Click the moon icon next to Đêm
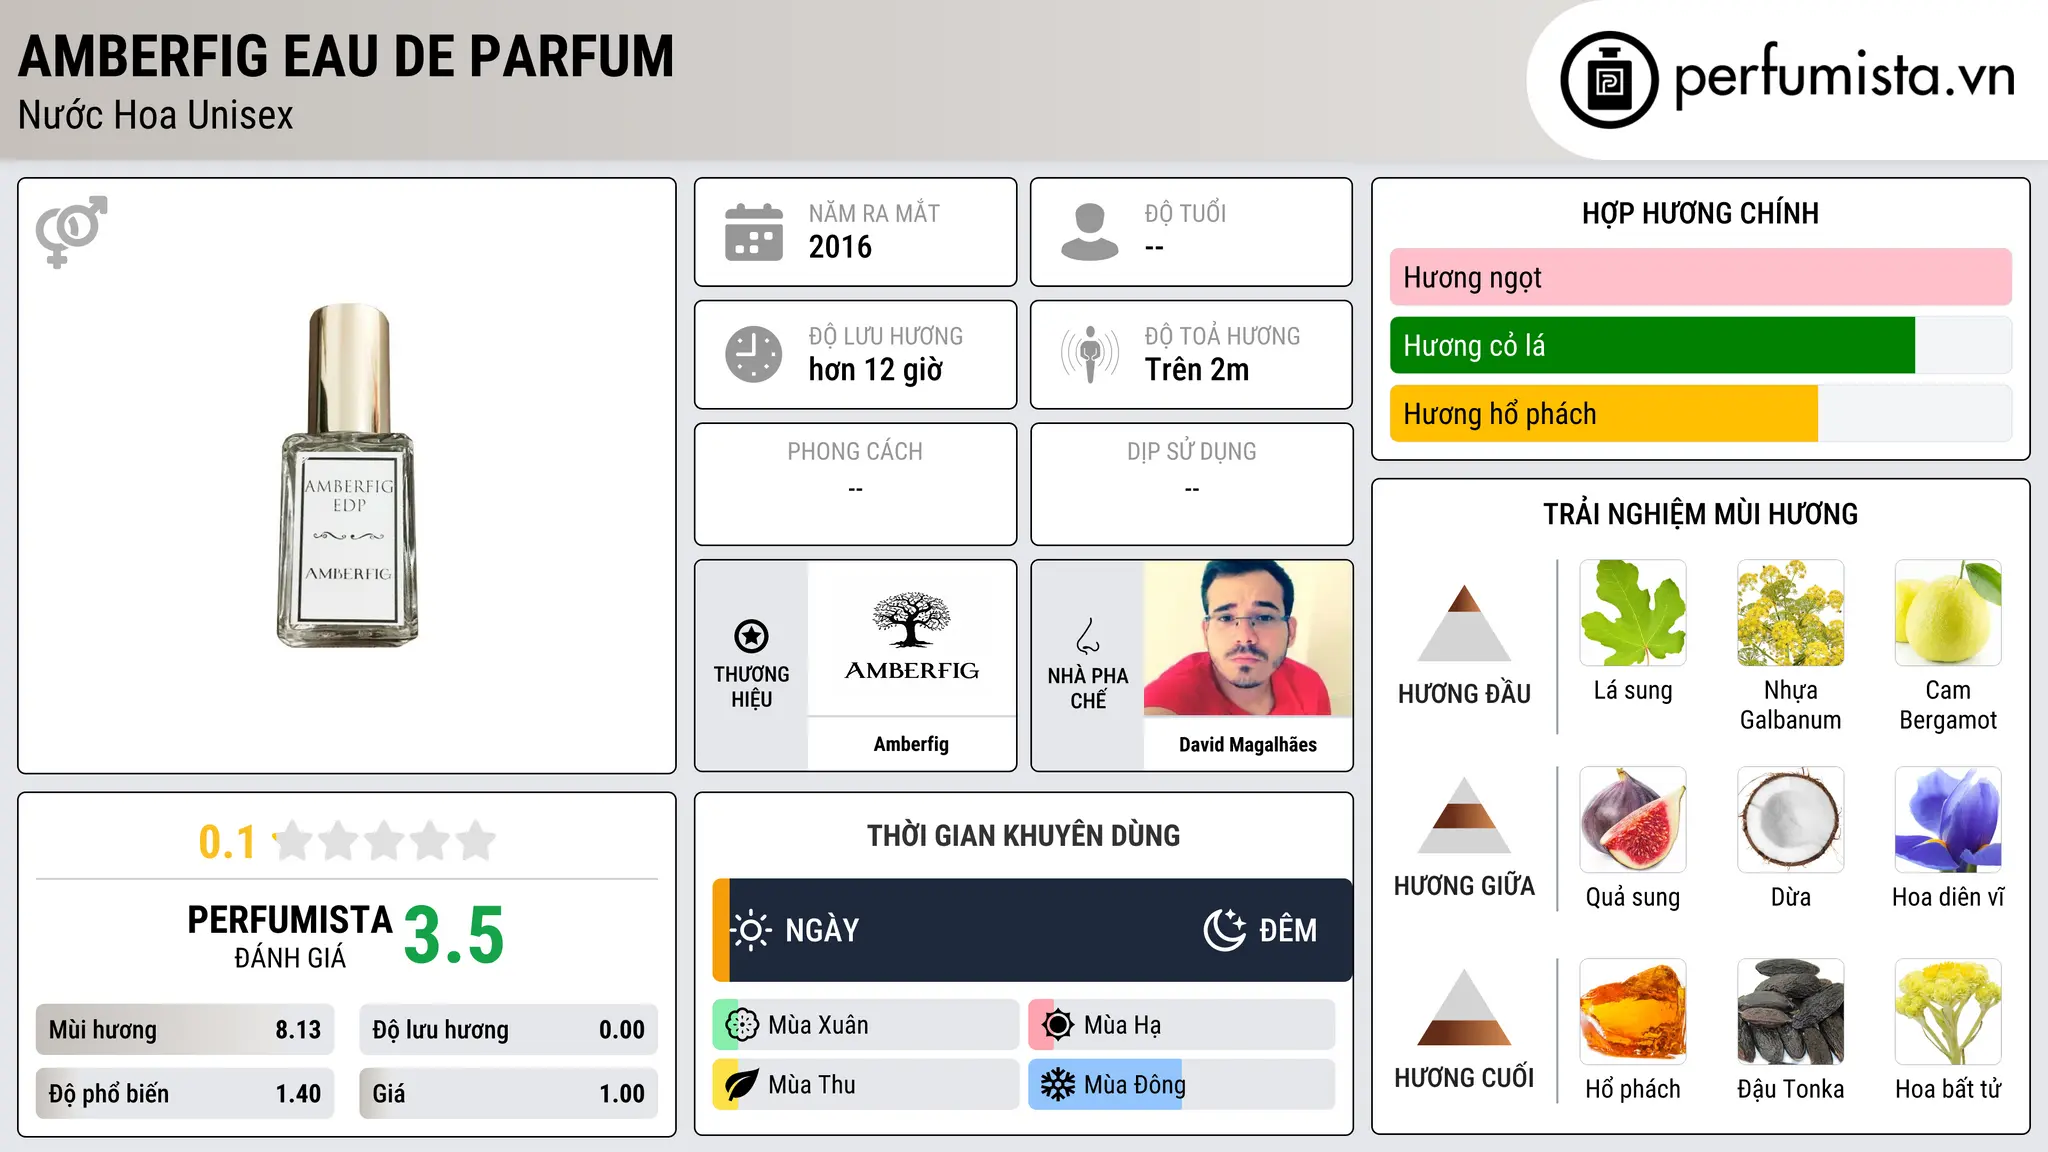2048x1152 pixels. click(1225, 930)
